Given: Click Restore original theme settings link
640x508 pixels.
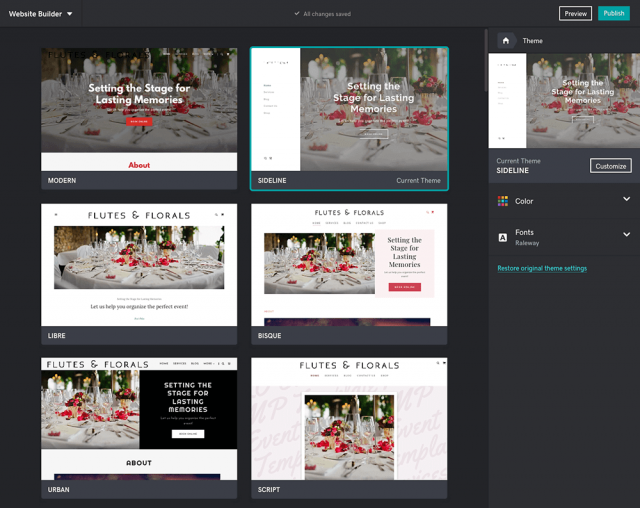Looking at the screenshot, I should click(542, 268).
